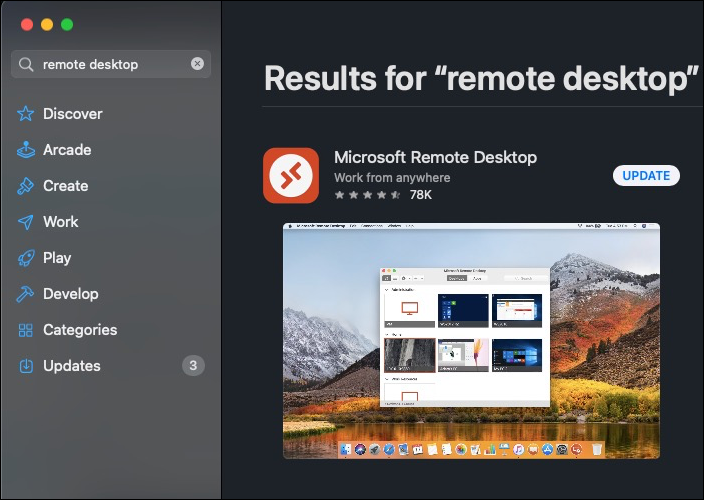Open the Updates download arrow icon
The width and height of the screenshot is (704, 500).
pyautogui.click(x=26, y=366)
